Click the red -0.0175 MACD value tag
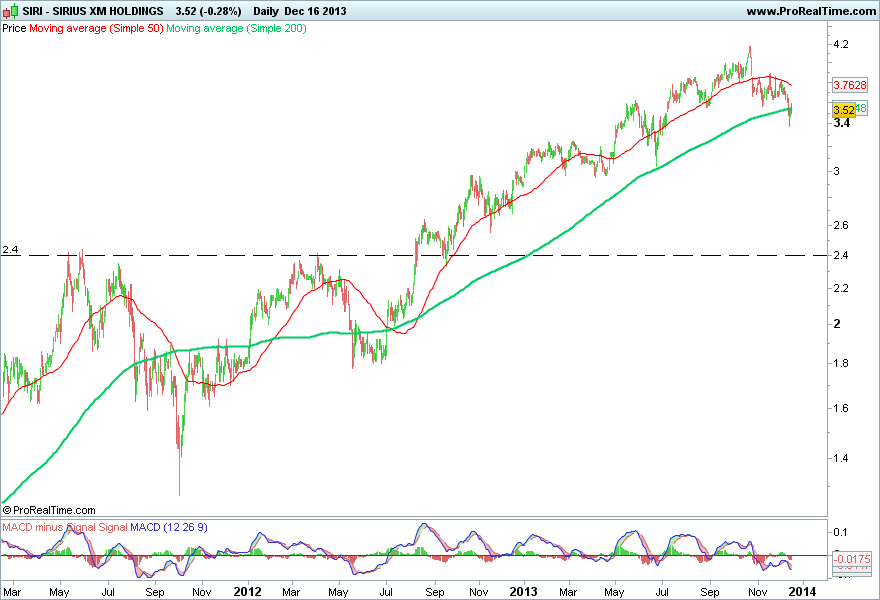The image size is (880, 600). pos(852,559)
